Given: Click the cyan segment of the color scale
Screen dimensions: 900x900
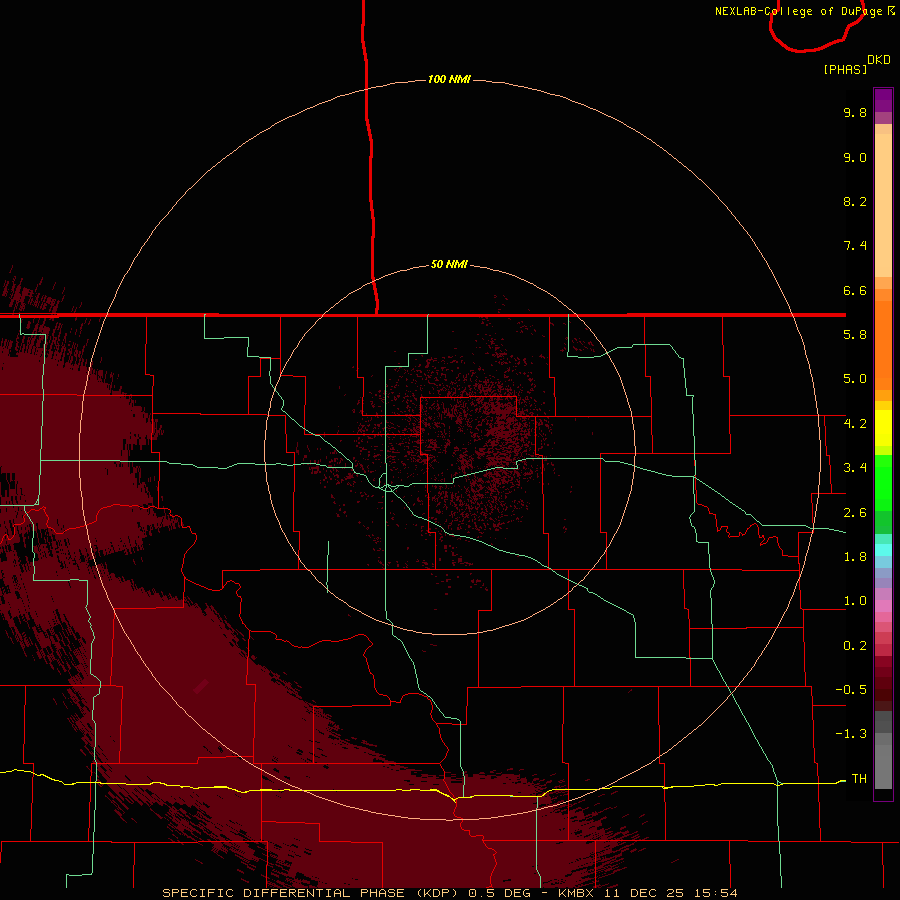Looking at the screenshot, I should 883,550.
